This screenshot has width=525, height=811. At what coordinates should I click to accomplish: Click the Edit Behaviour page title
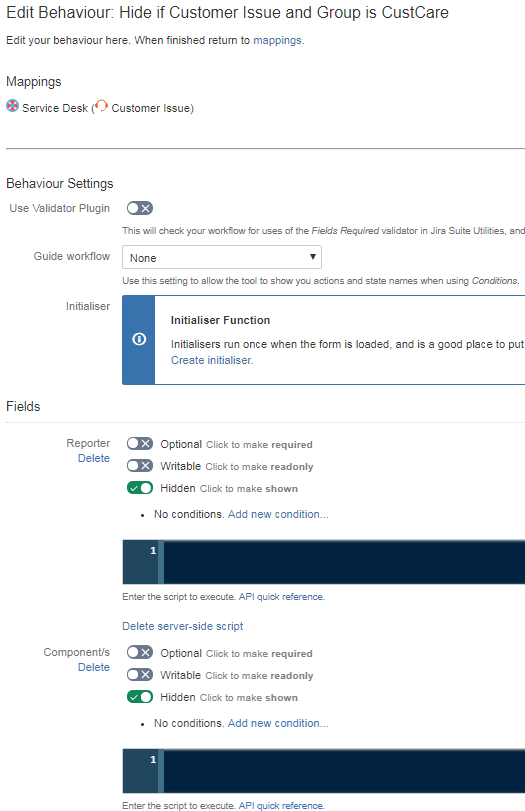228,12
